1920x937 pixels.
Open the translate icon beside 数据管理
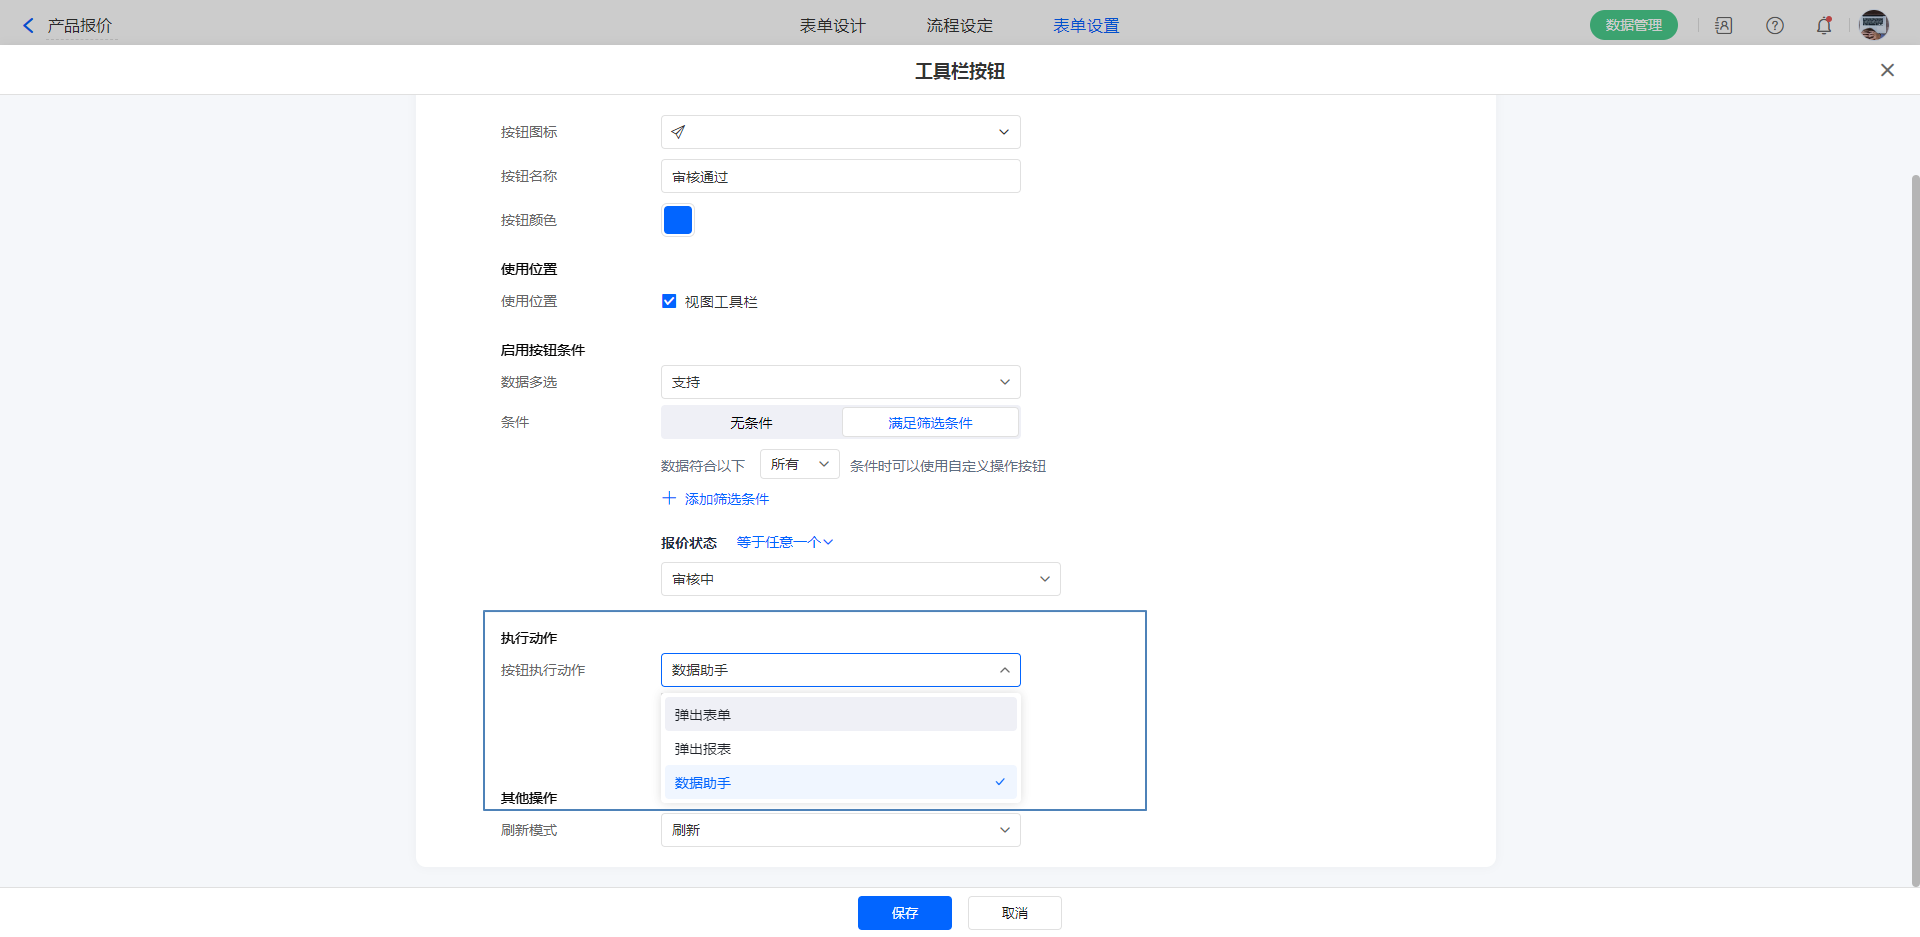(x=1723, y=26)
